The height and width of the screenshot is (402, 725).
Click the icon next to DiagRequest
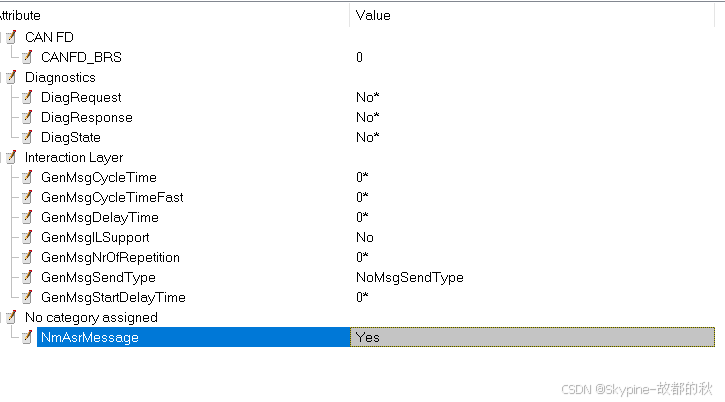(27, 97)
